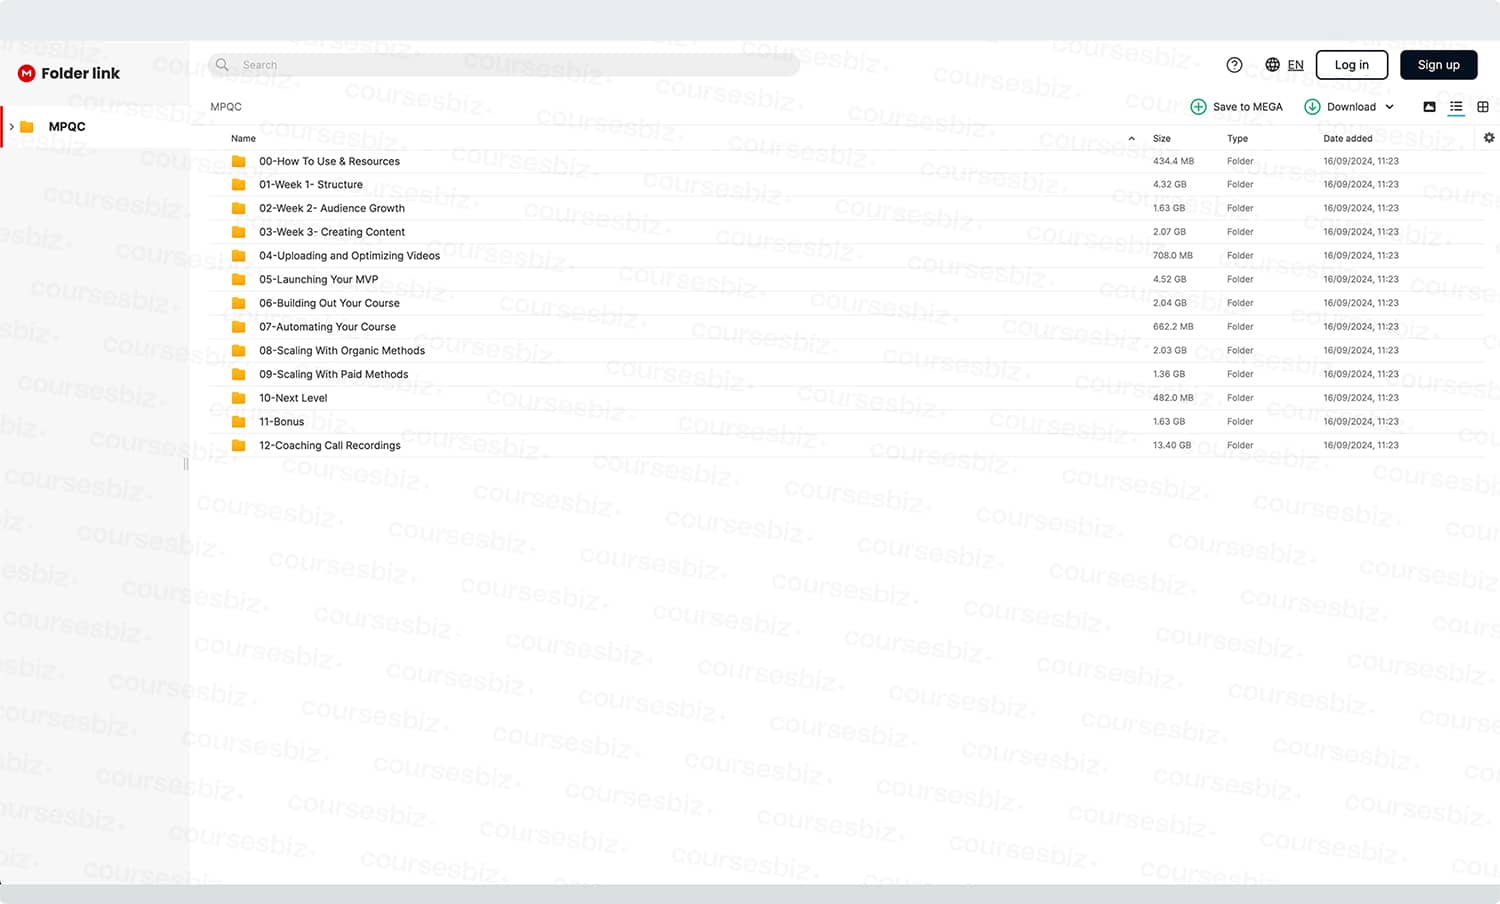Click folder icon of 06-Building Out Your Course

click(238, 303)
